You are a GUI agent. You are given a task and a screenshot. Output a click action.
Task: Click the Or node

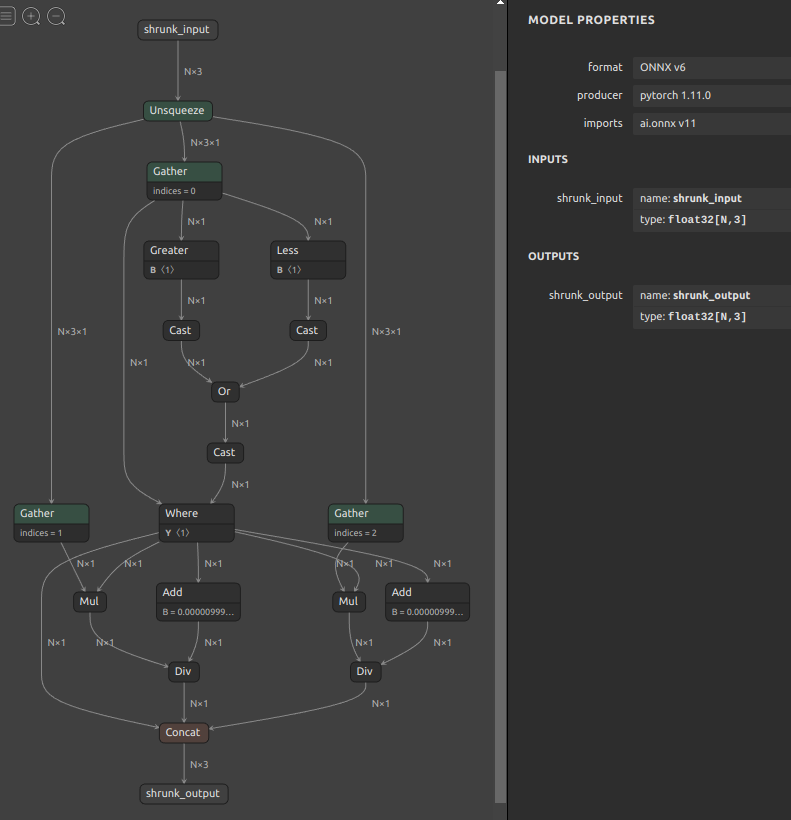(x=225, y=392)
